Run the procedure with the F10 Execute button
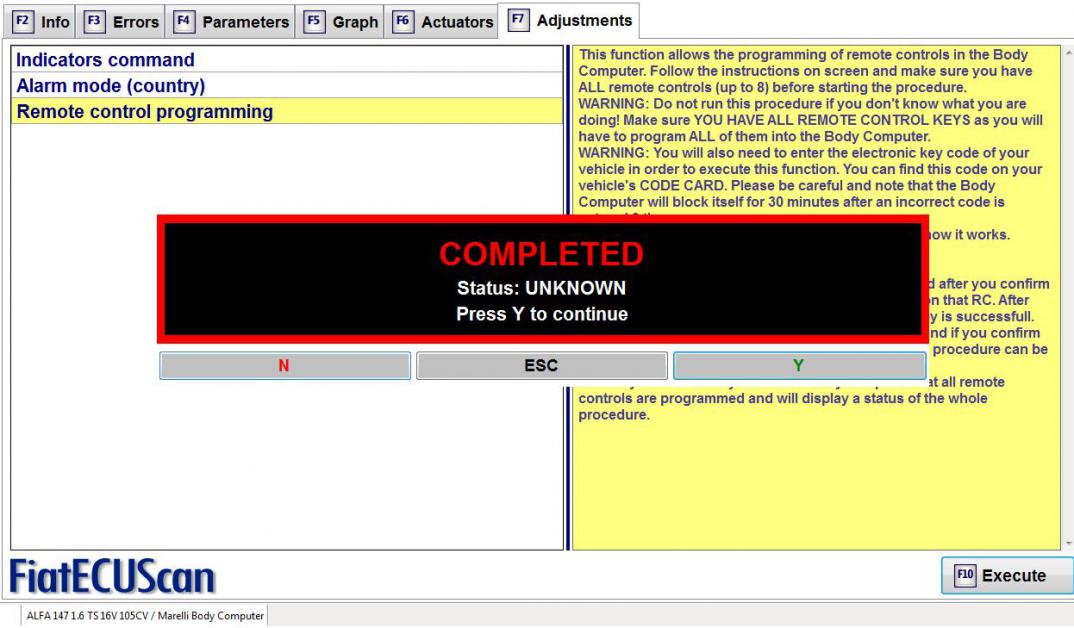 click(1007, 575)
